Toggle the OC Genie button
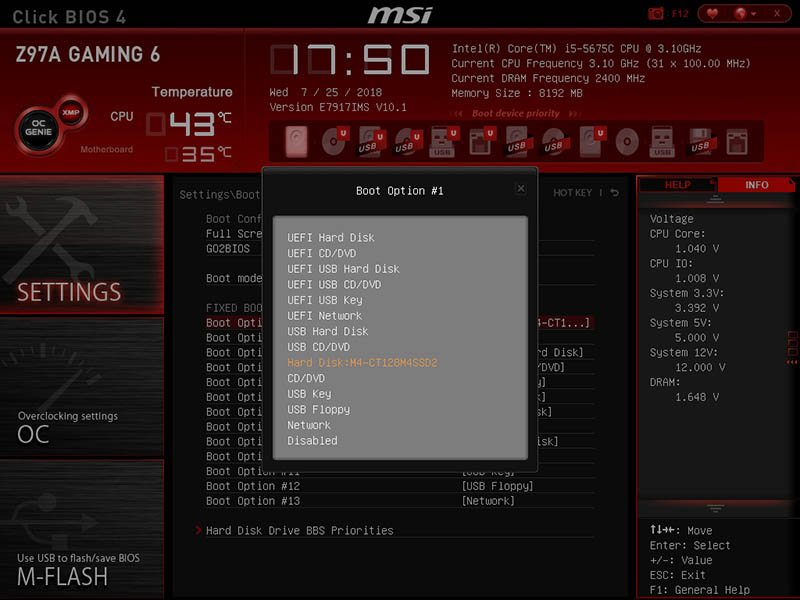The height and width of the screenshot is (600, 800). (38, 128)
